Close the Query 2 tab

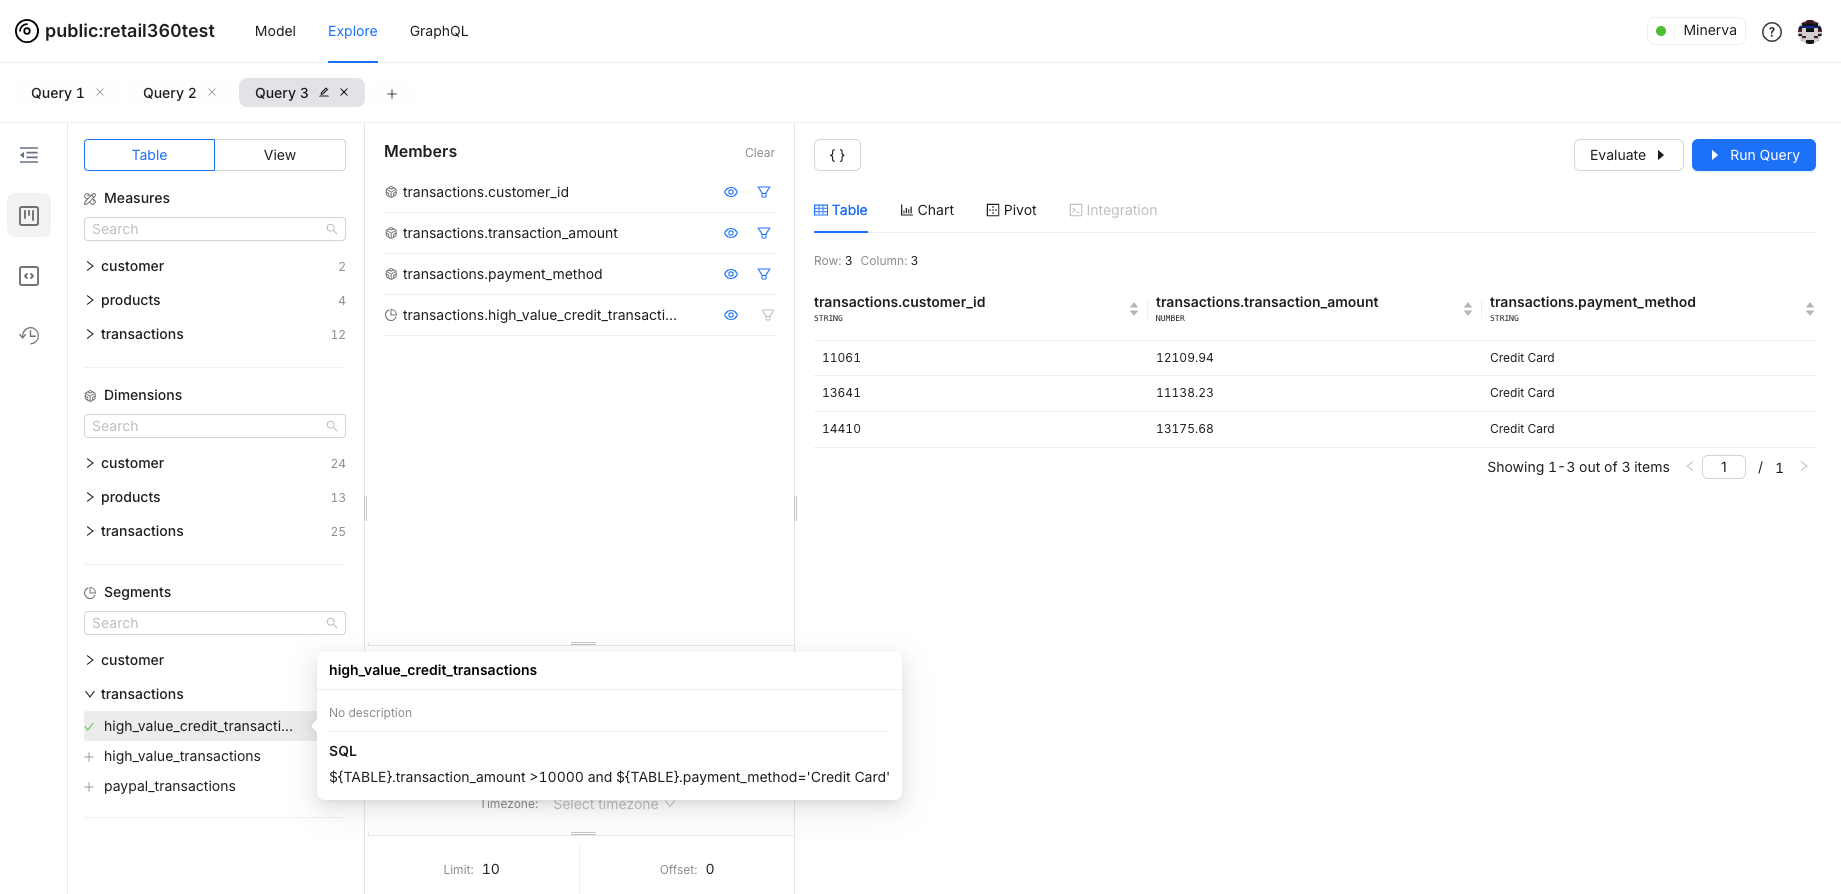(x=212, y=92)
